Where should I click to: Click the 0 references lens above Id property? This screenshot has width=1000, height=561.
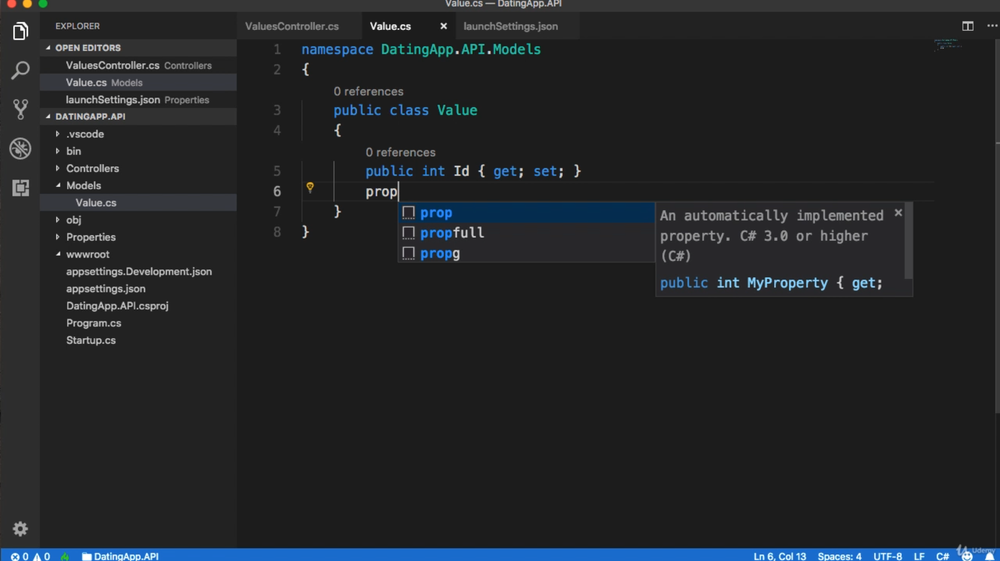click(400, 152)
